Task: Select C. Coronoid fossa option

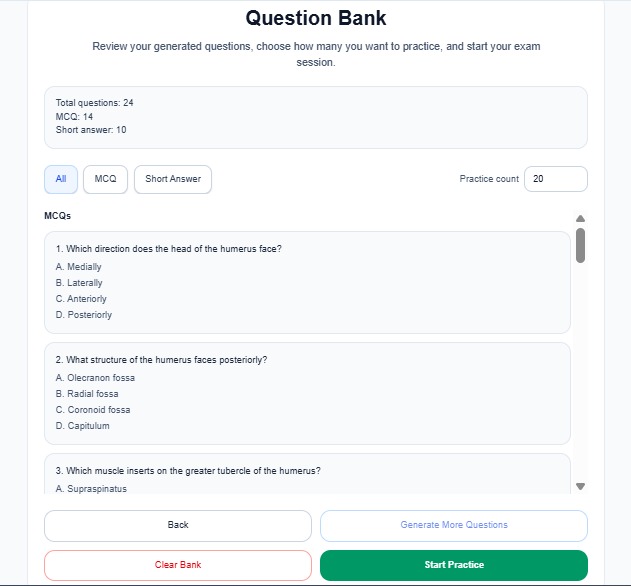Action: (94, 410)
